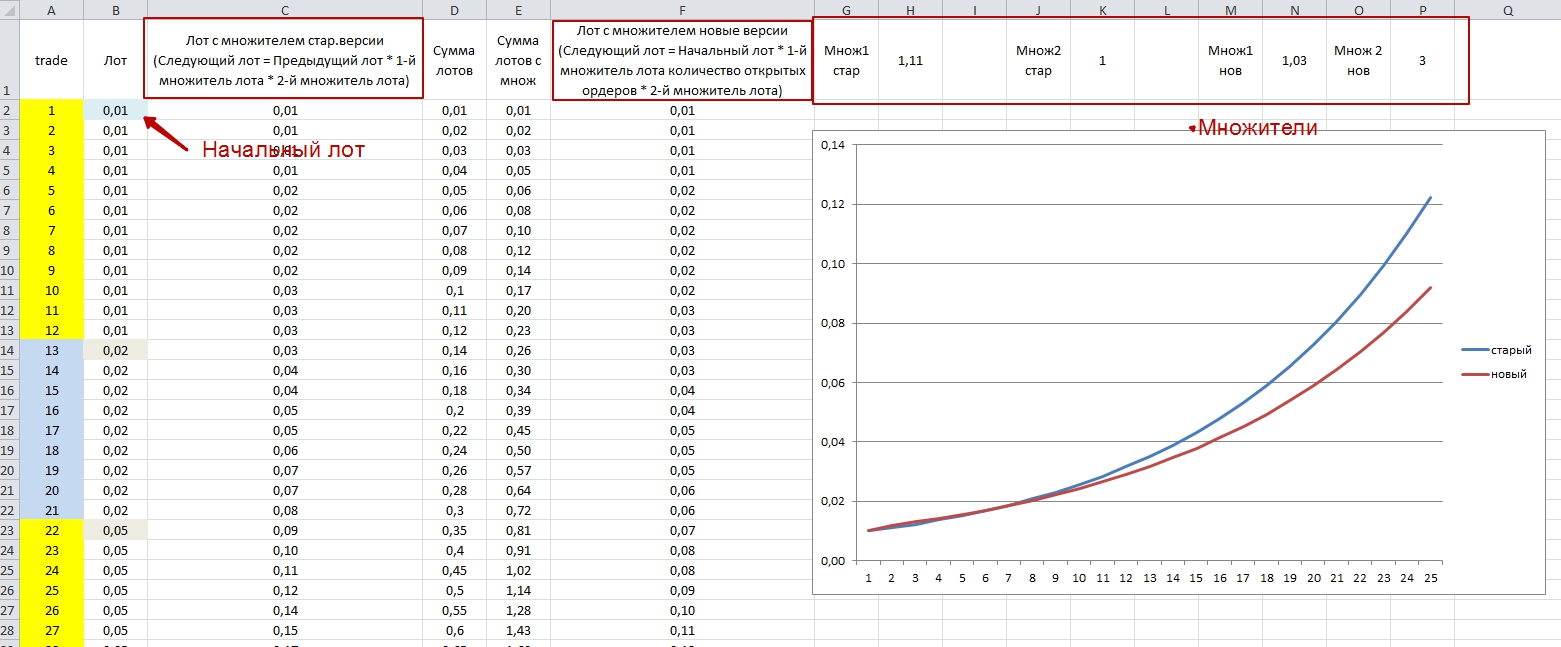Select light blue cell B2 with initial lot
The height and width of the screenshot is (647, 1561).
(x=115, y=110)
